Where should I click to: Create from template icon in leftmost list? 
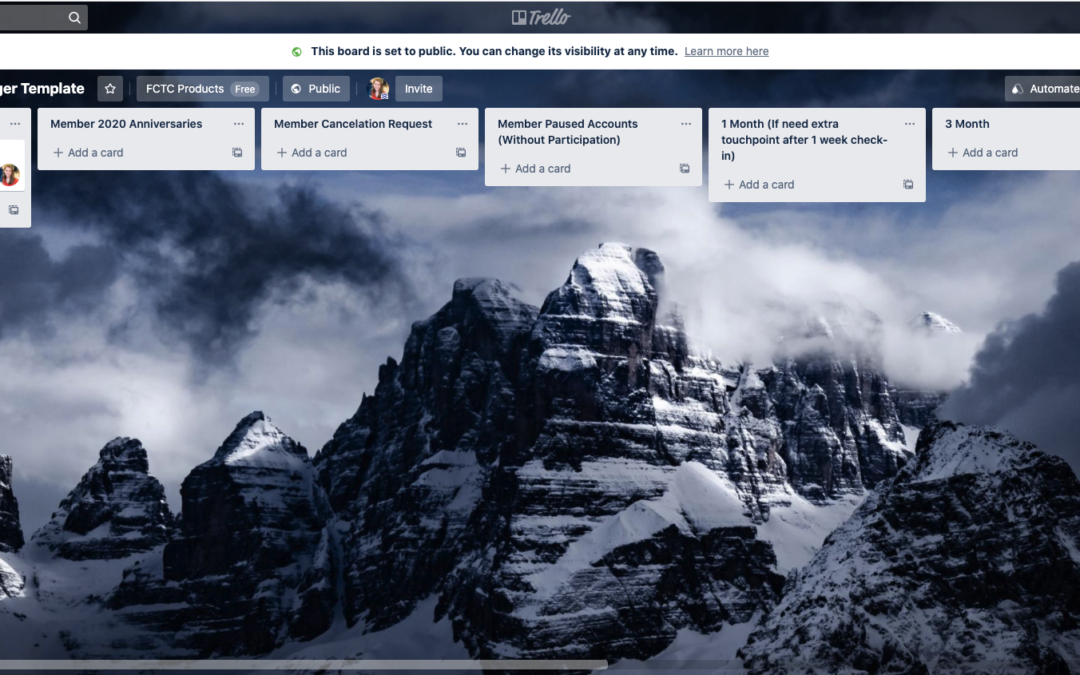[14, 210]
